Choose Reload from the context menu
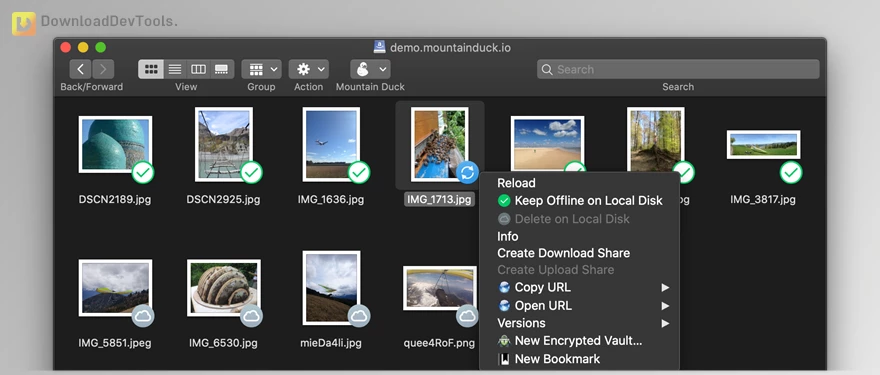The height and width of the screenshot is (375, 880). 579,183
